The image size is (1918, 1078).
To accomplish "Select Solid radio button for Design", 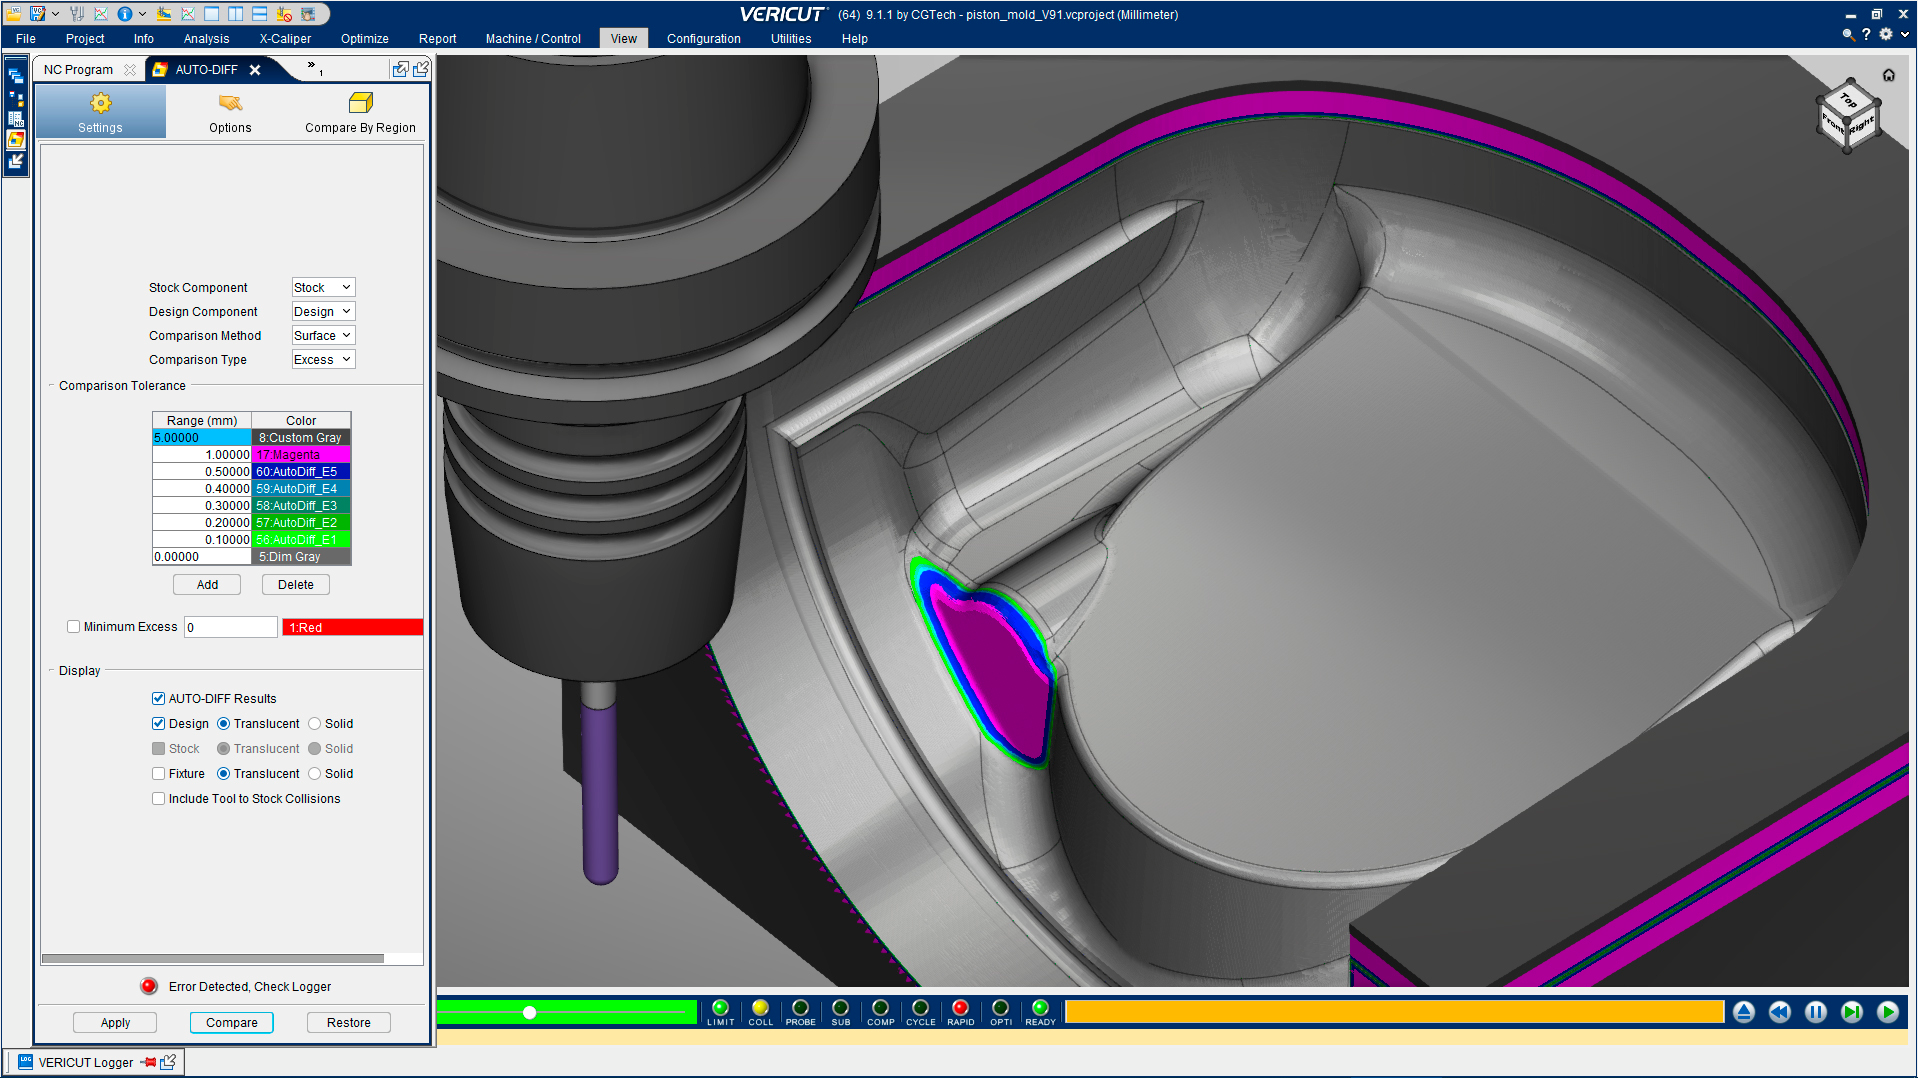I will coord(315,724).
